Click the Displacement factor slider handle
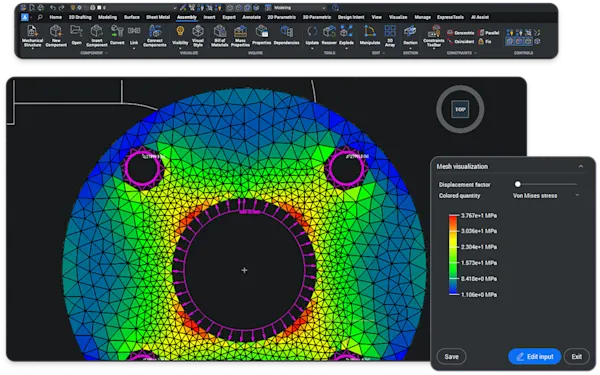 (518, 184)
